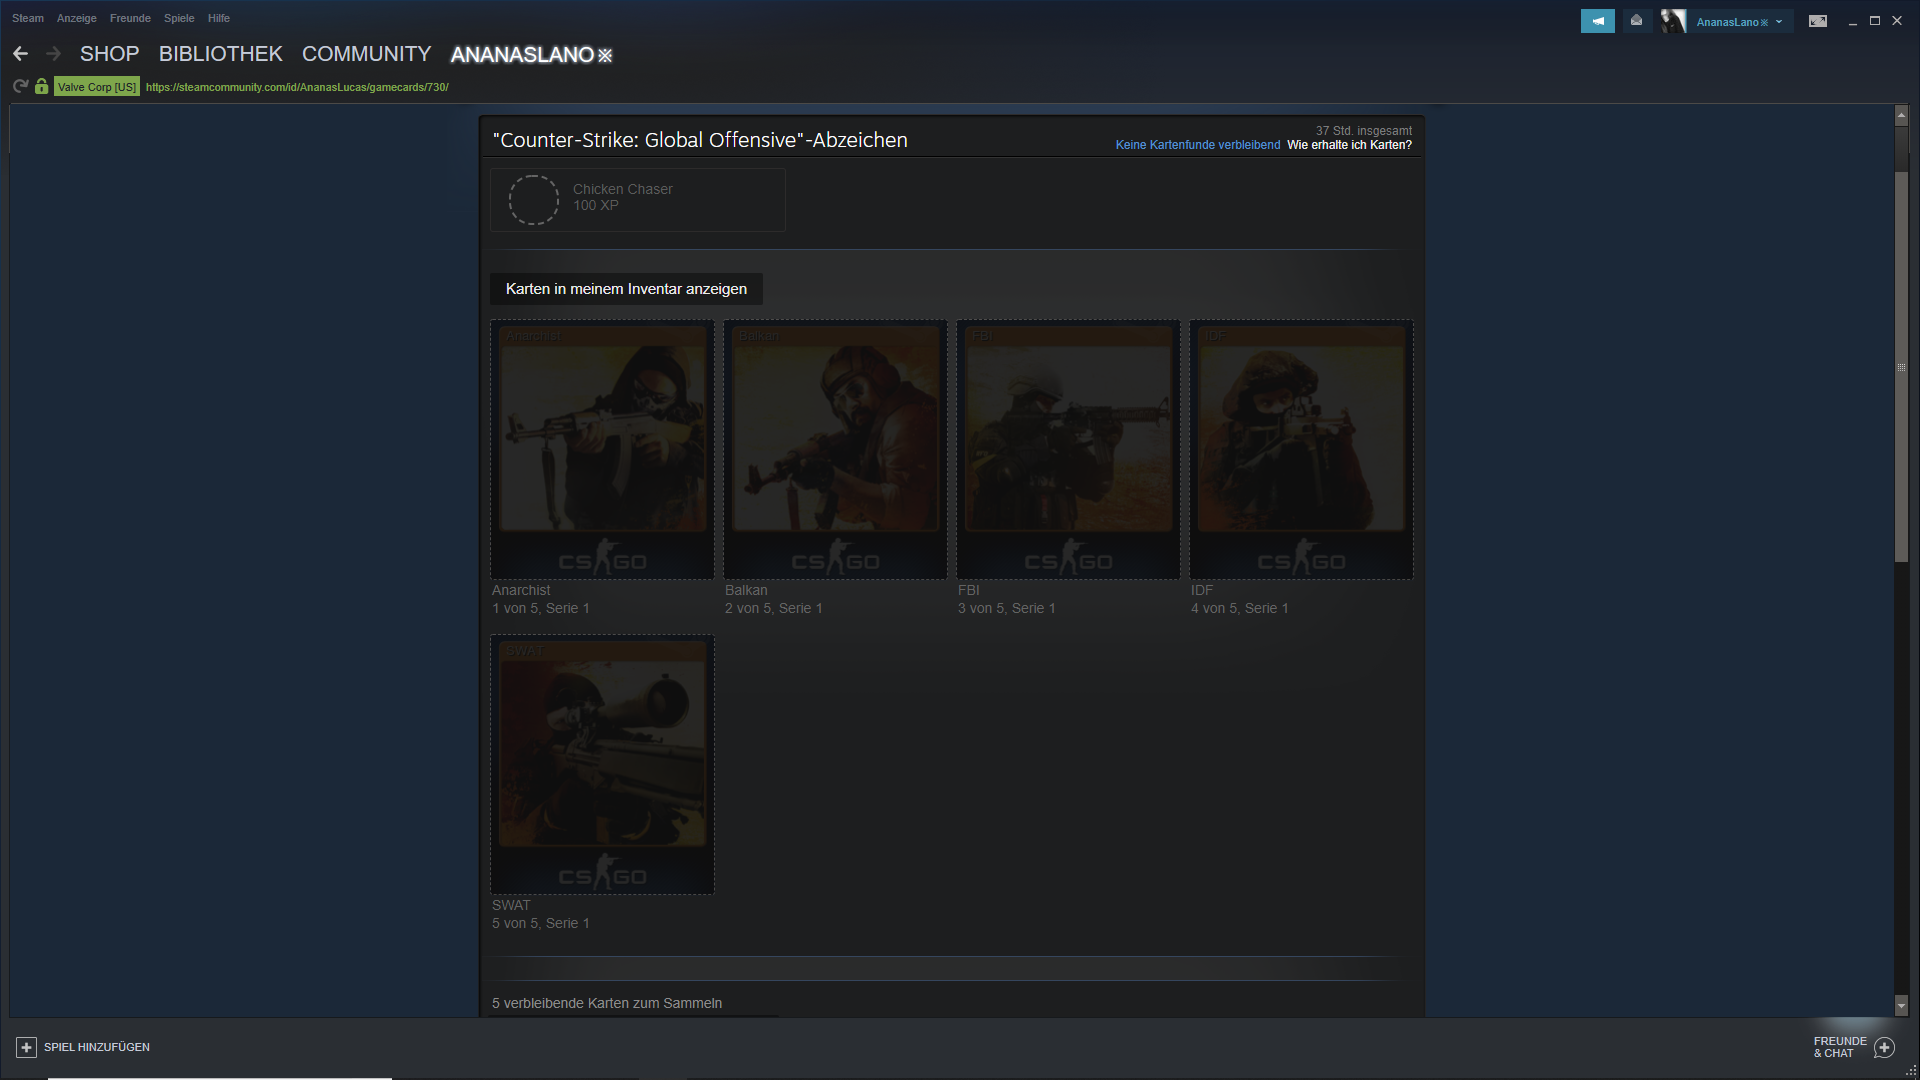Open Friends & Chat plus icon
The height and width of the screenshot is (1080, 1920).
[x=1884, y=1047]
